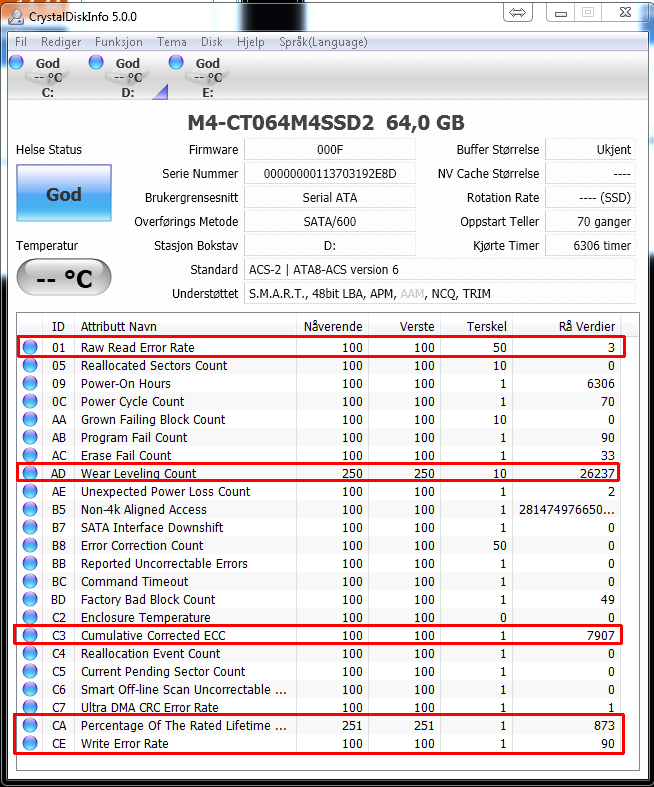Viewport: 654px width, 787px height.
Task: Click status orb for Write Error Rate
Action: 30,743
